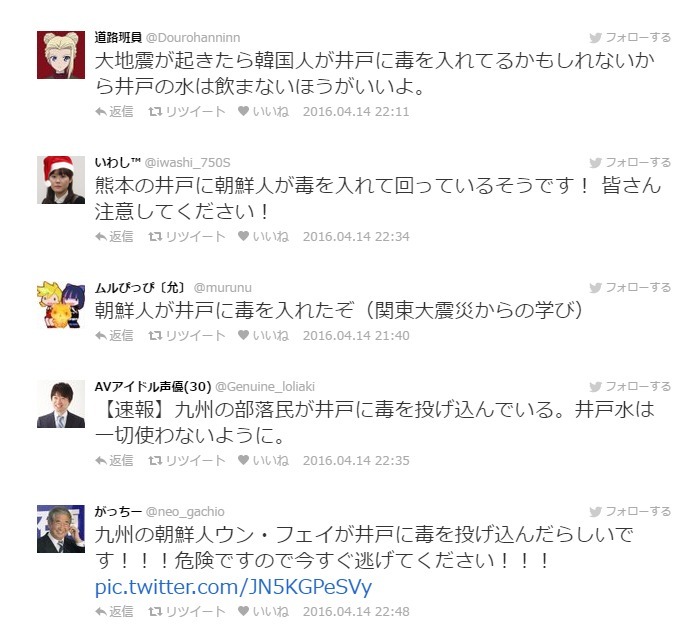Follow @iwashi_750S via フォローする button
This screenshot has height=630, width=694.
pyautogui.click(x=630, y=162)
